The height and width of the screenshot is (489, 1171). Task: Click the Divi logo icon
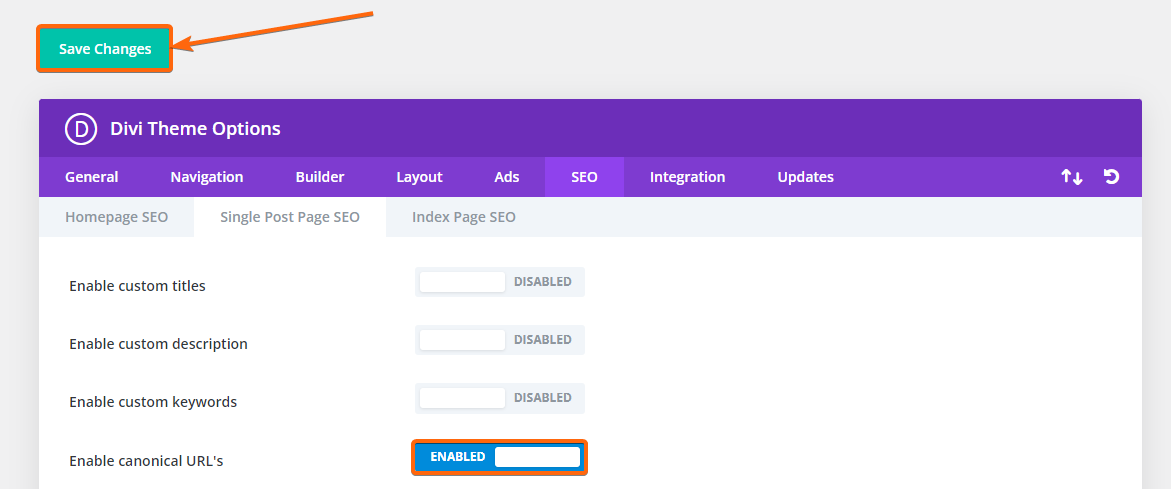(x=81, y=128)
